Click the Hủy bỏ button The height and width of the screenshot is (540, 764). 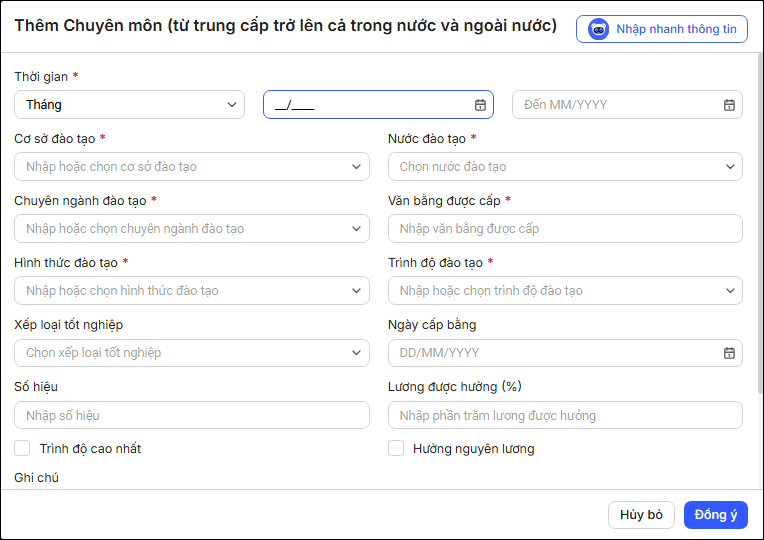pos(641,515)
